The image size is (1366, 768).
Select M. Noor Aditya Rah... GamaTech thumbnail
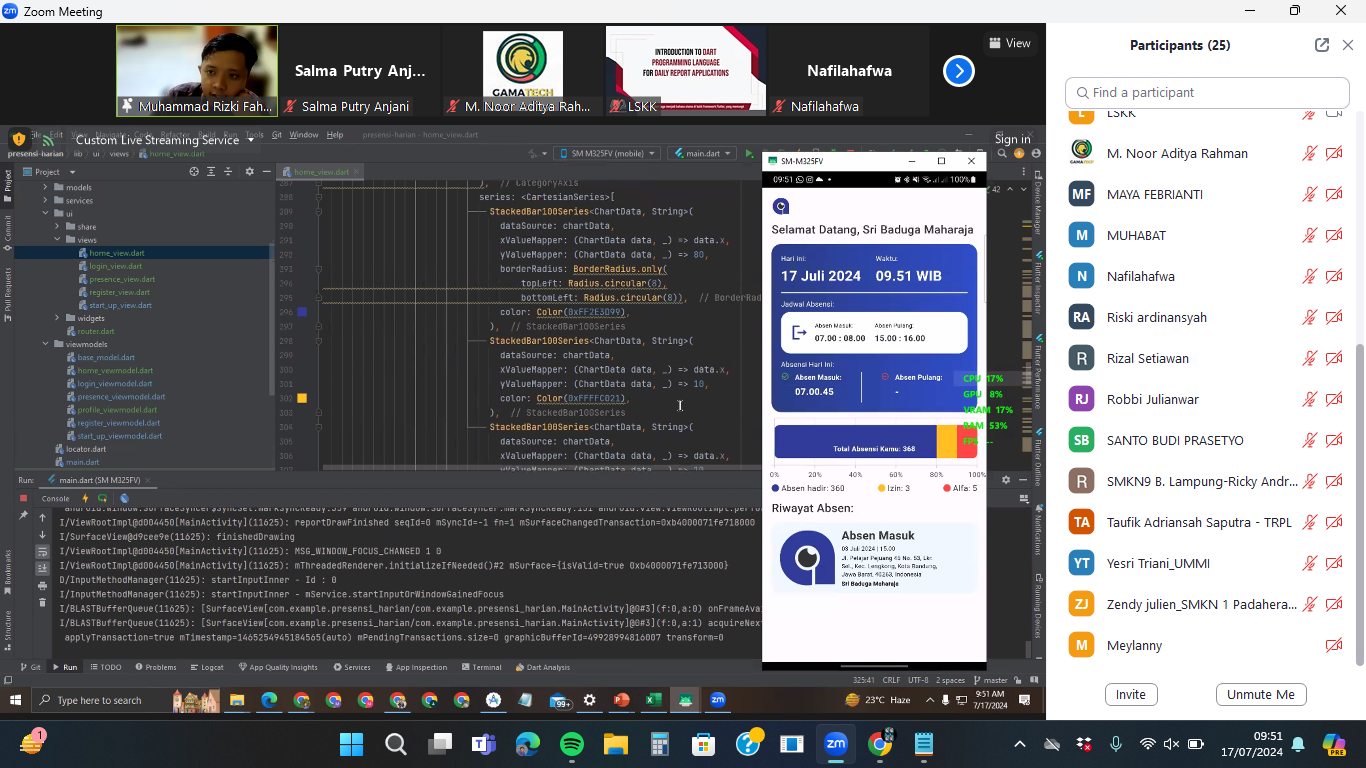(522, 71)
